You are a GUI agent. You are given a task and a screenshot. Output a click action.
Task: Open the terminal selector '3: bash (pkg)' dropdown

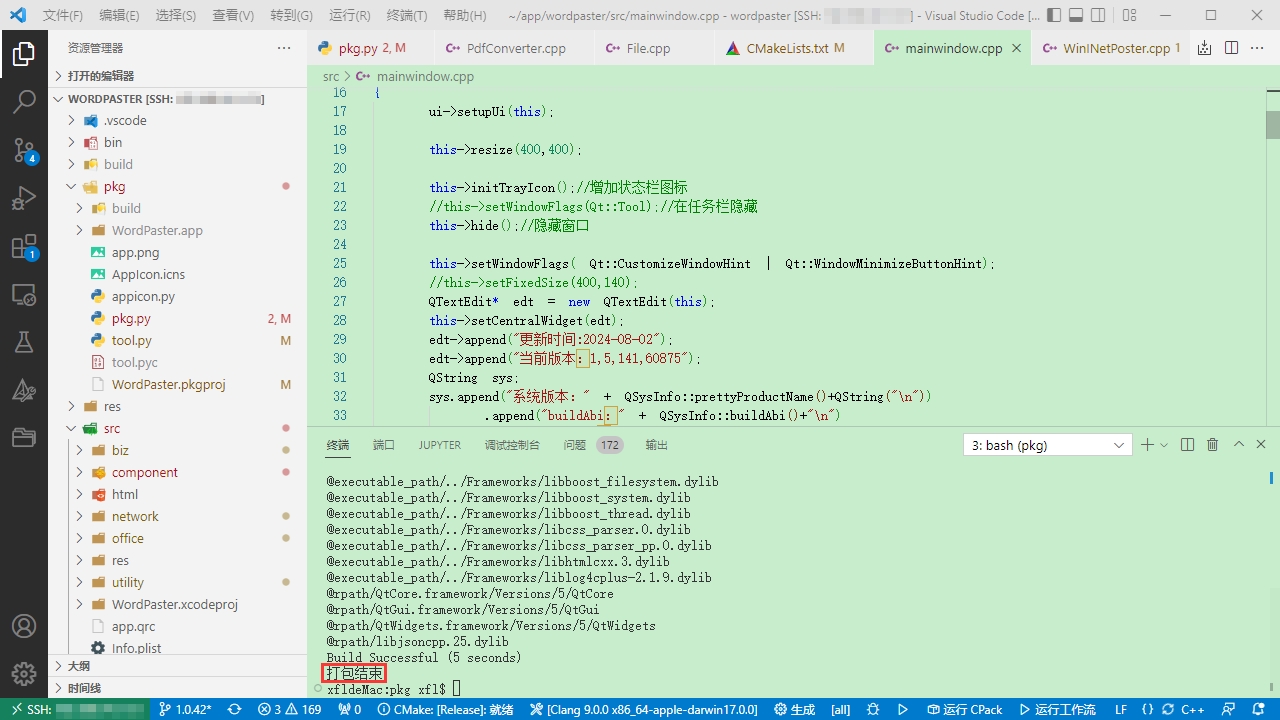(1047, 445)
